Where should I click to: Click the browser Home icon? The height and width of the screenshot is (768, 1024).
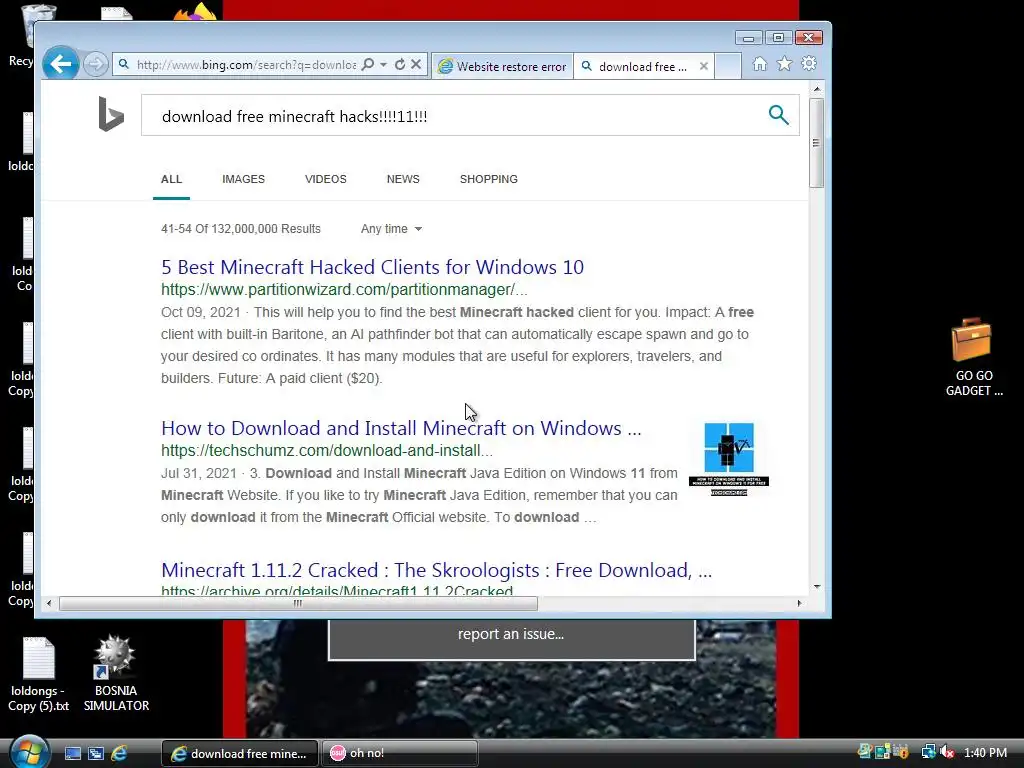pyautogui.click(x=760, y=64)
